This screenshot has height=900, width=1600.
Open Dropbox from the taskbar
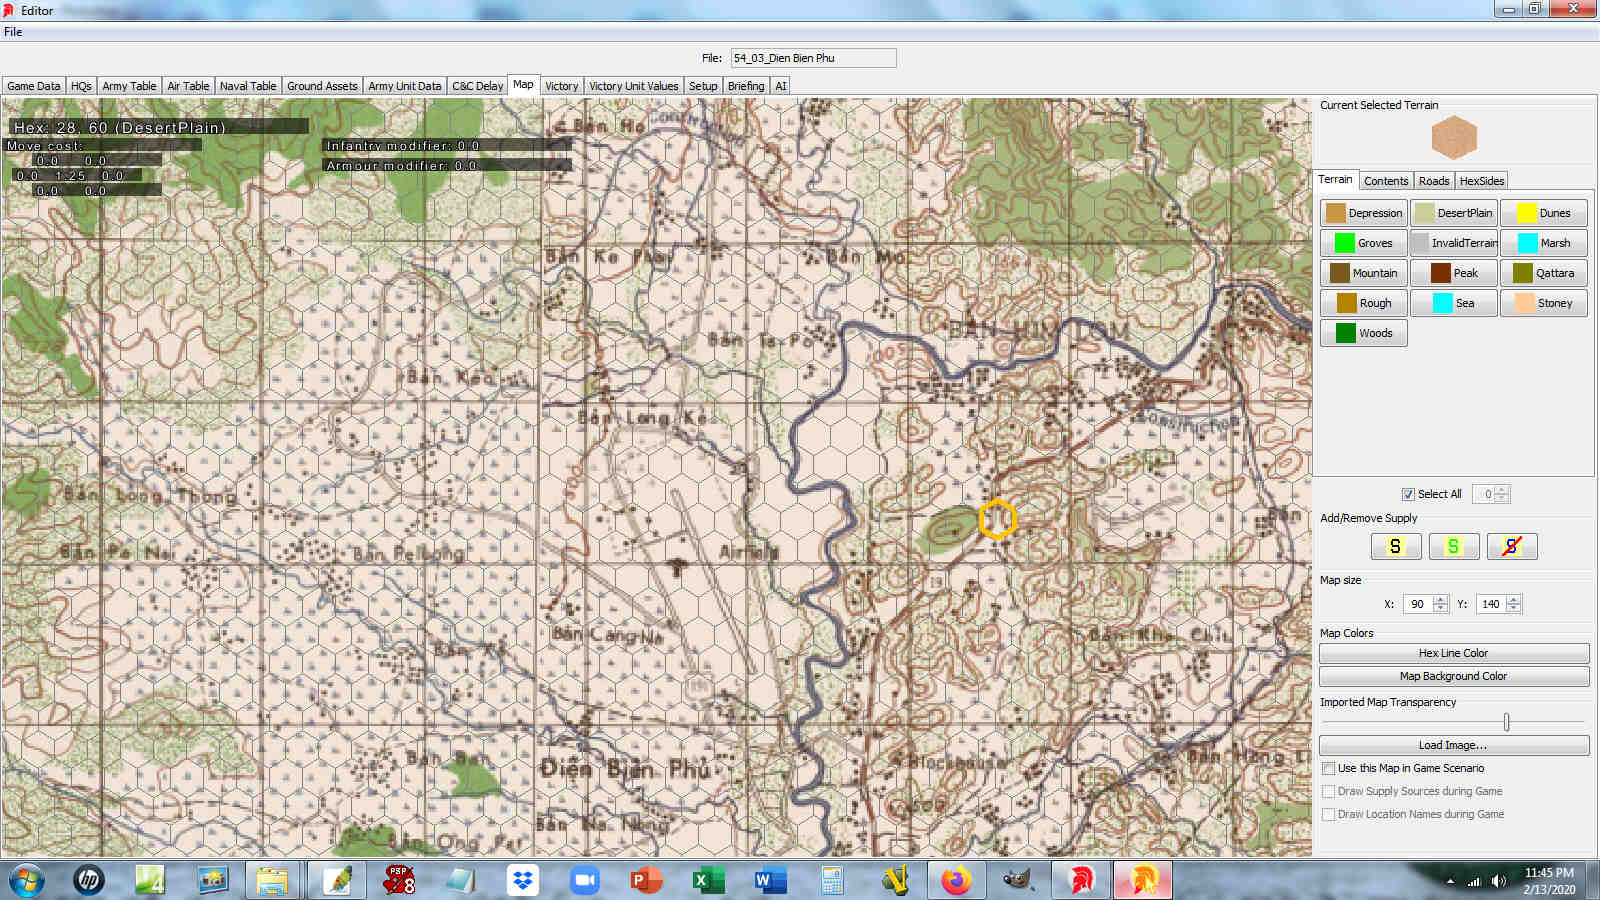[522, 880]
